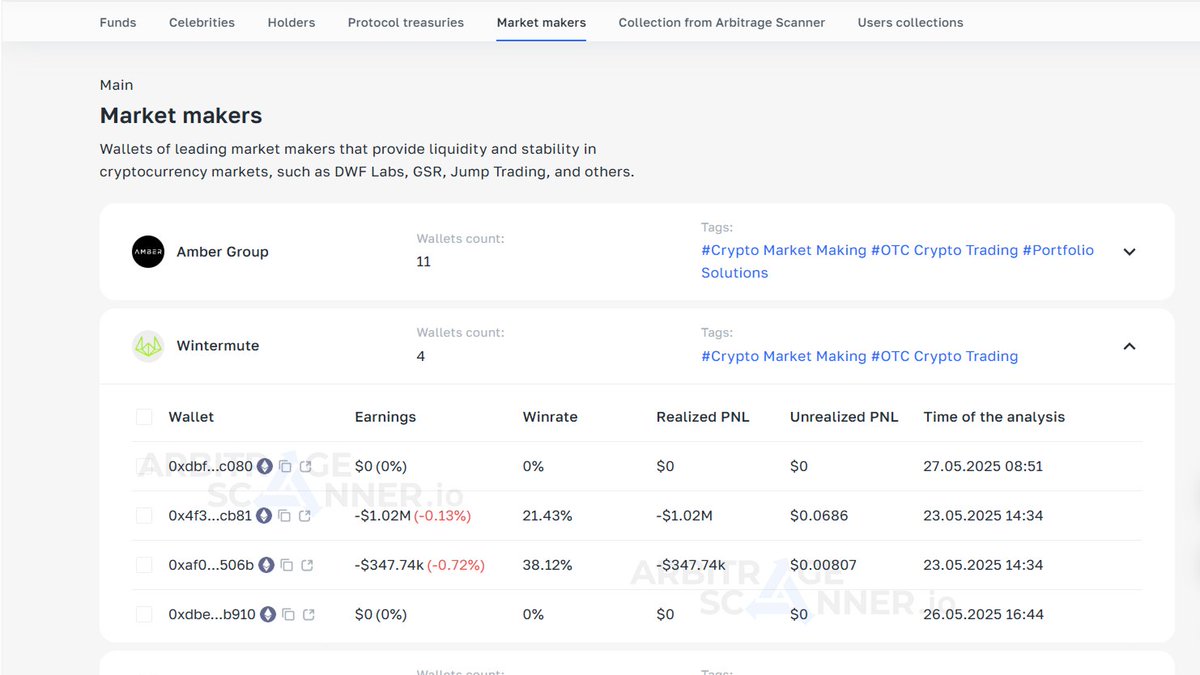Screen dimensions: 1200x675
Task: Click Ethereum icon next to 0xdbe...b910
Action: coord(268,614)
